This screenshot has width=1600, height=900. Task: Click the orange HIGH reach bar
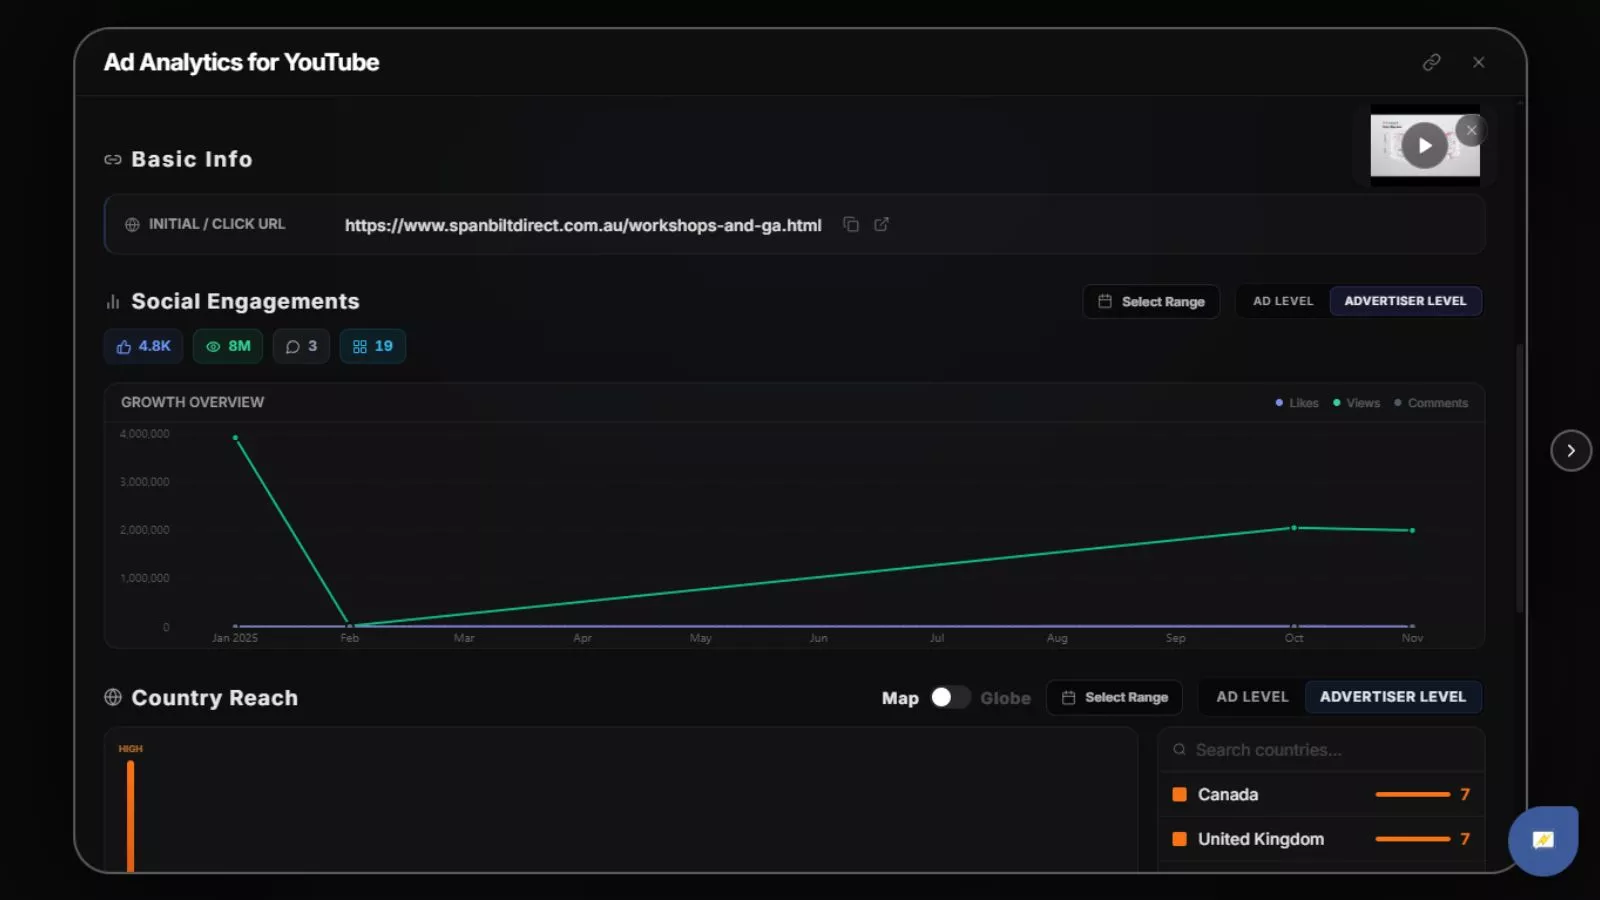pyautogui.click(x=130, y=816)
